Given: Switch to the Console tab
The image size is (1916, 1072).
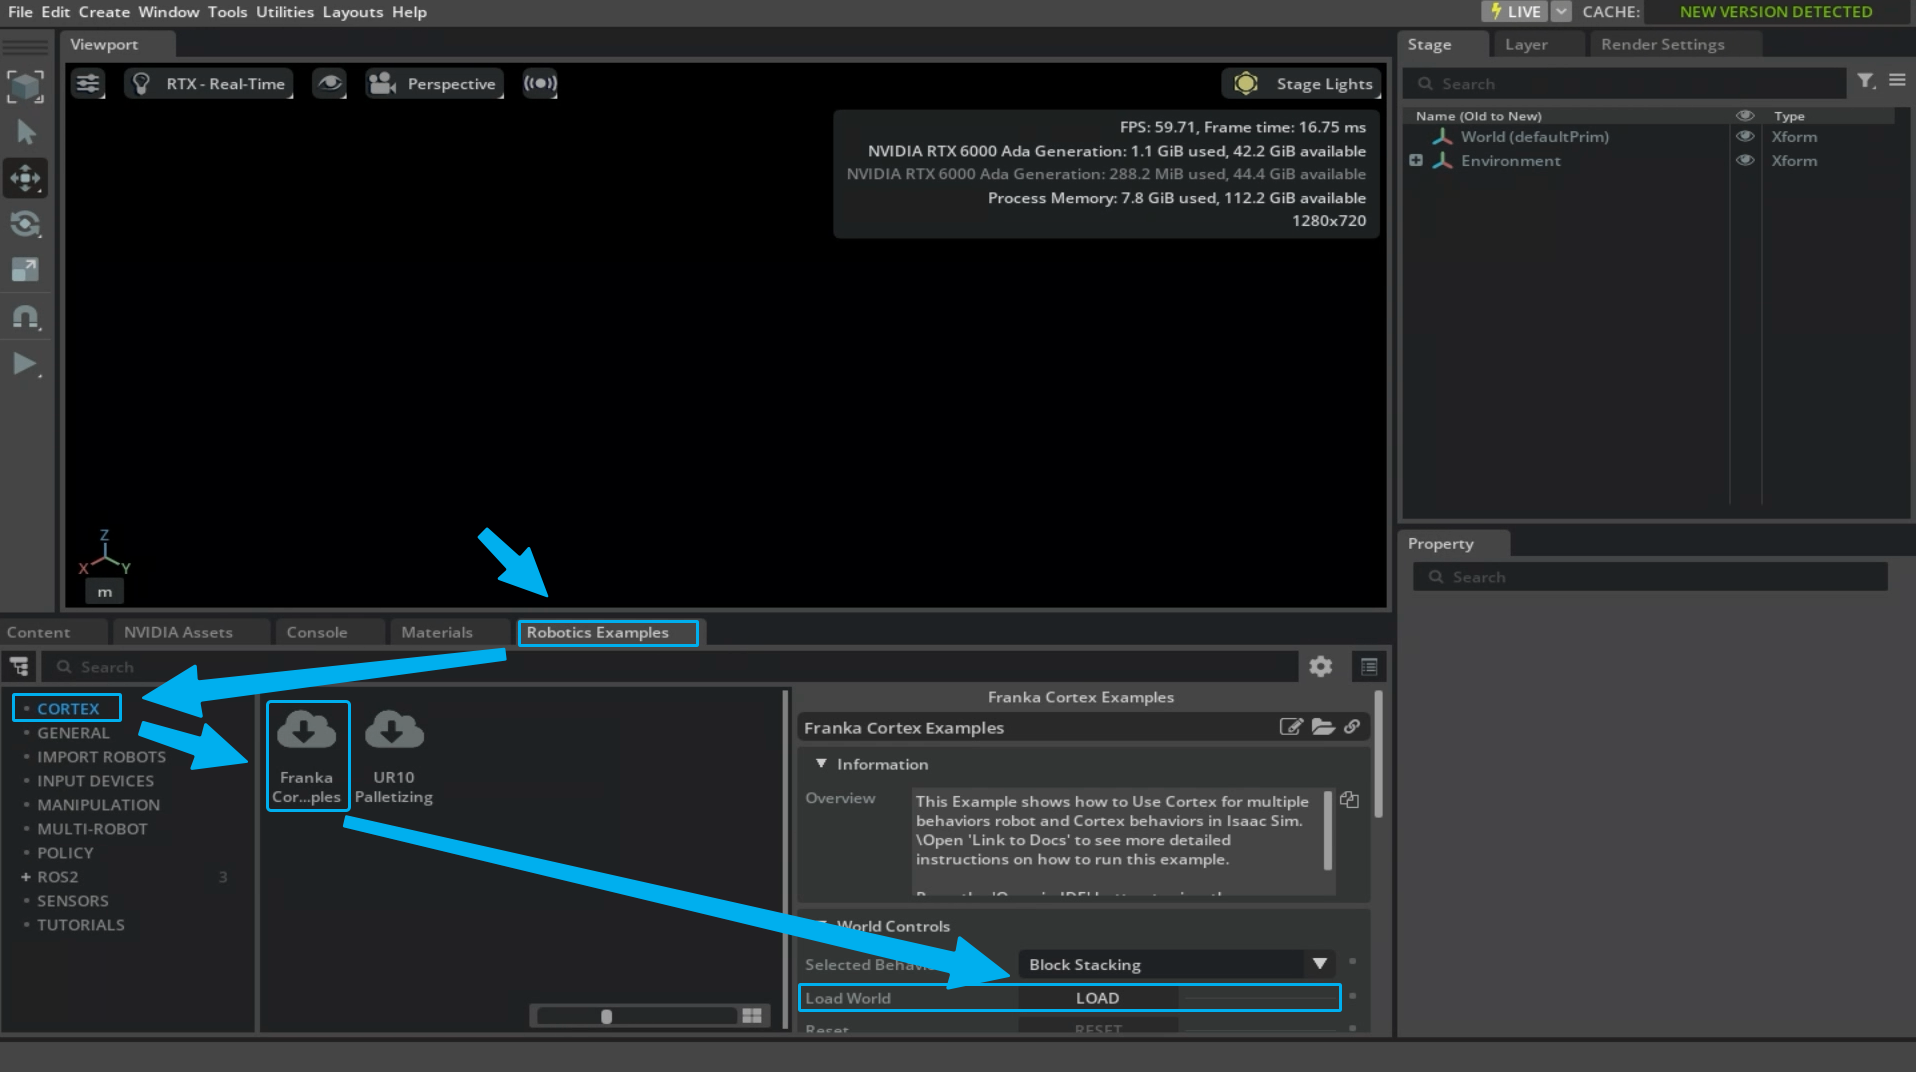Looking at the screenshot, I should (317, 632).
